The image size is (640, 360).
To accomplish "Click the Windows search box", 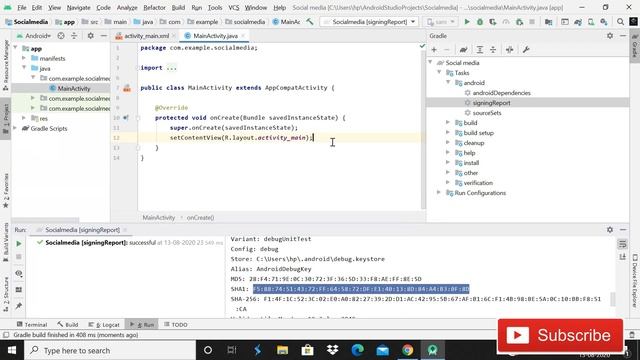I will 110,350.
